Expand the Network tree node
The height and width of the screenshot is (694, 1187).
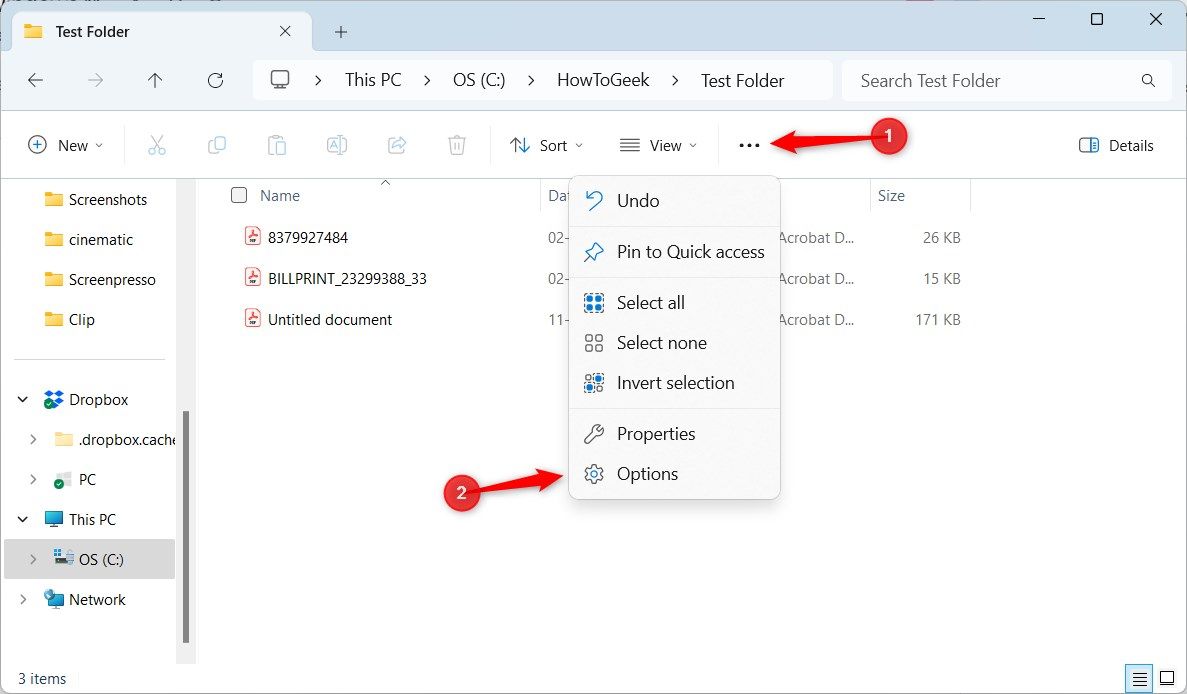(x=23, y=599)
